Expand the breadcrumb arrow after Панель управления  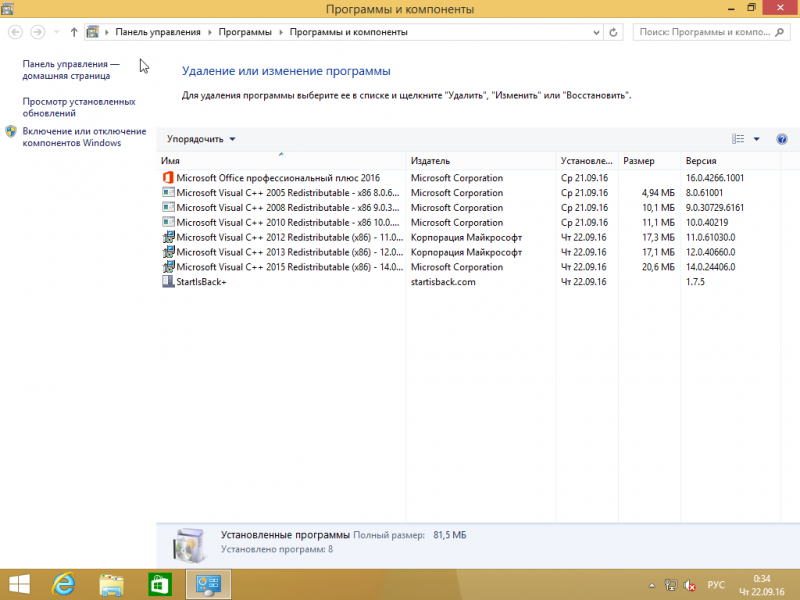pyautogui.click(x=210, y=32)
